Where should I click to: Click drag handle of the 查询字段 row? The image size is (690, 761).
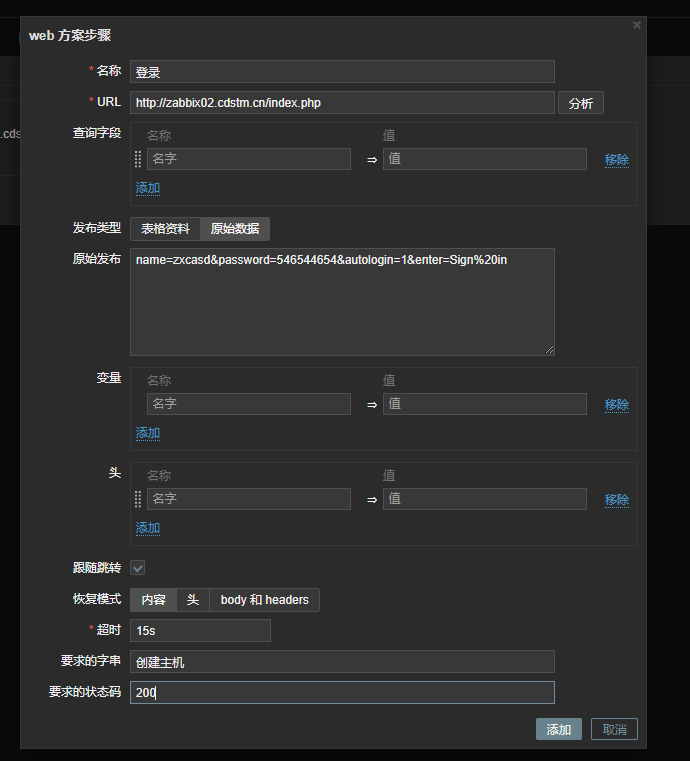coord(138,159)
